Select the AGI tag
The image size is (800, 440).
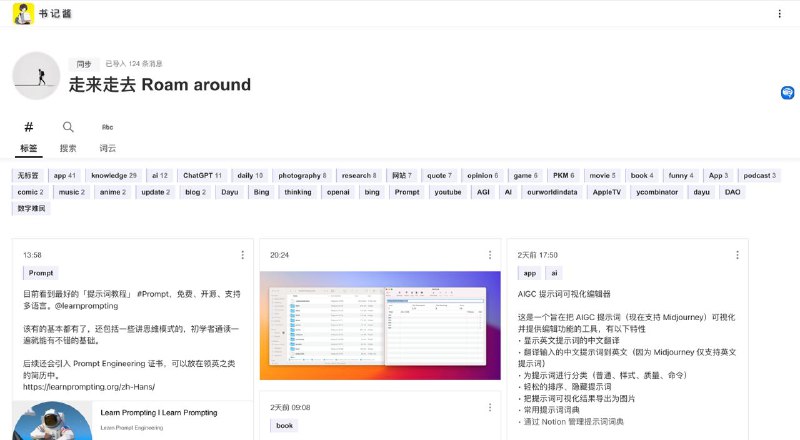pyautogui.click(x=483, y=192)
